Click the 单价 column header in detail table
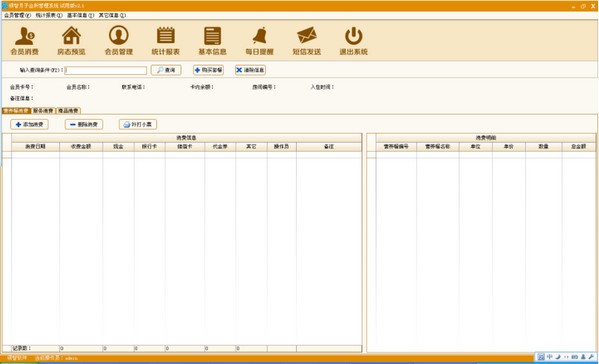The width and height of the screenshot is (599, 364). (x=509, y=147)
